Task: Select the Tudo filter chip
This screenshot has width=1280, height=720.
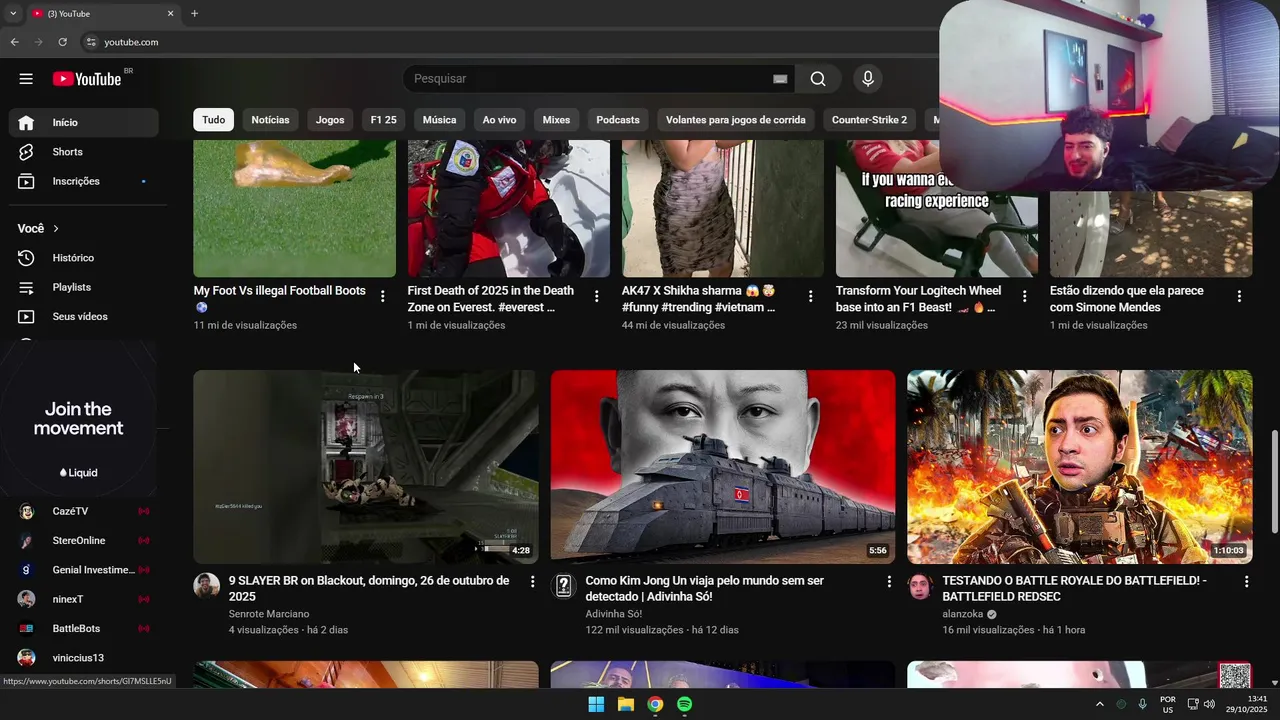Action: pos(214,120)
